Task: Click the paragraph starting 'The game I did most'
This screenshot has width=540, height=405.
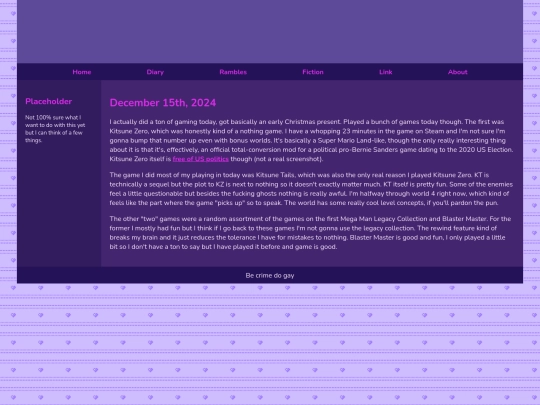Action: click(311, 189)
